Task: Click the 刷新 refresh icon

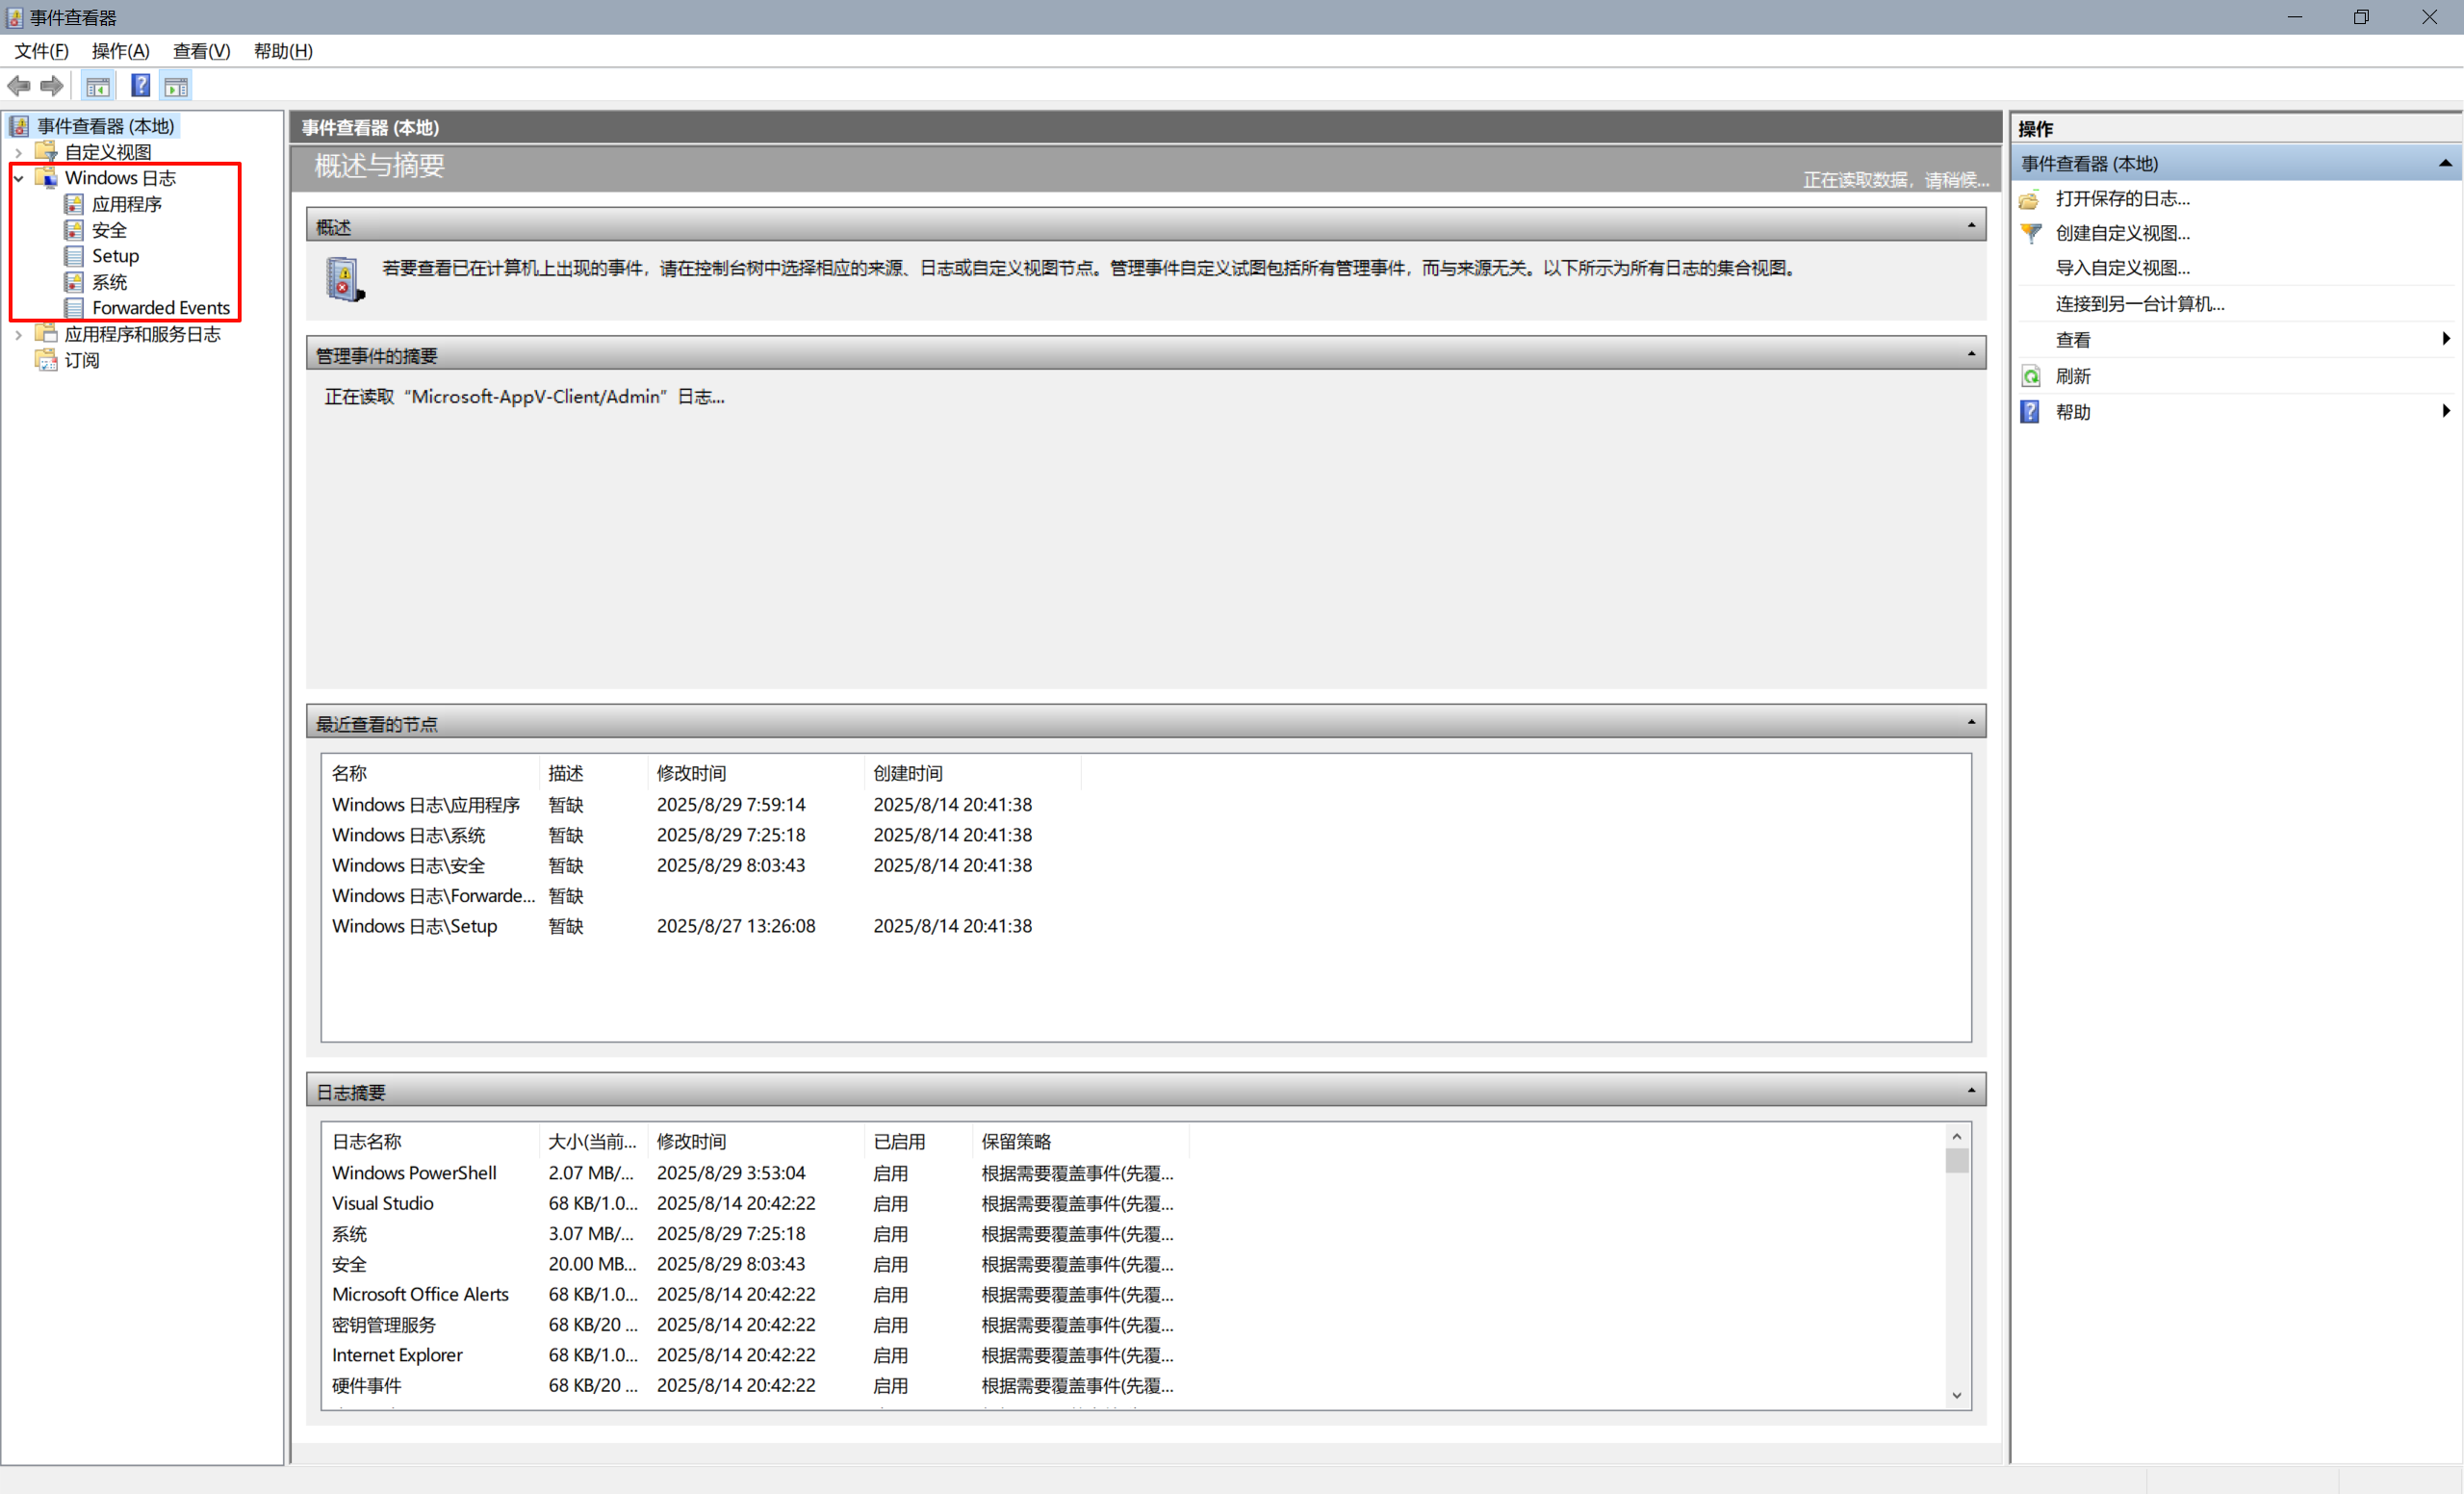Action: [x=2030, y=376]
